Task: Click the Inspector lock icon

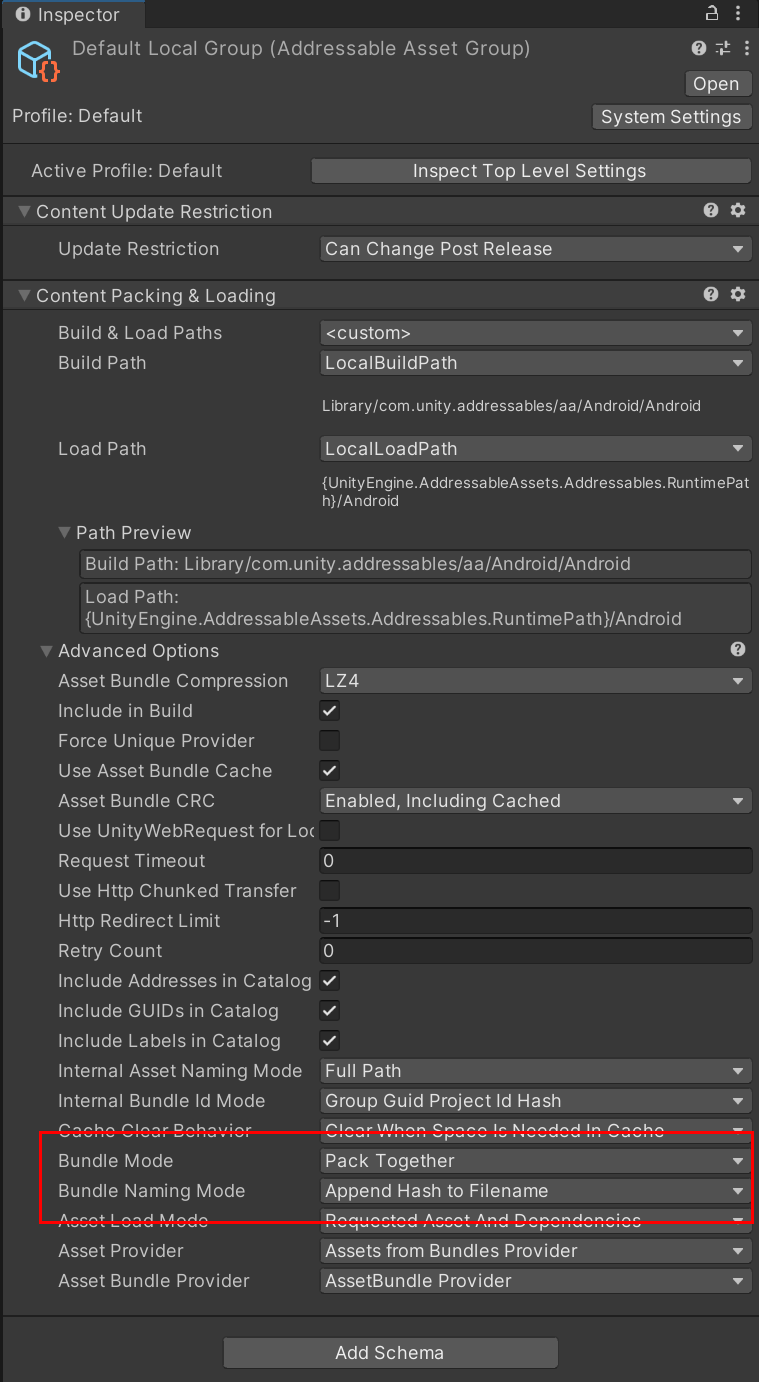Action: point(712,14)
